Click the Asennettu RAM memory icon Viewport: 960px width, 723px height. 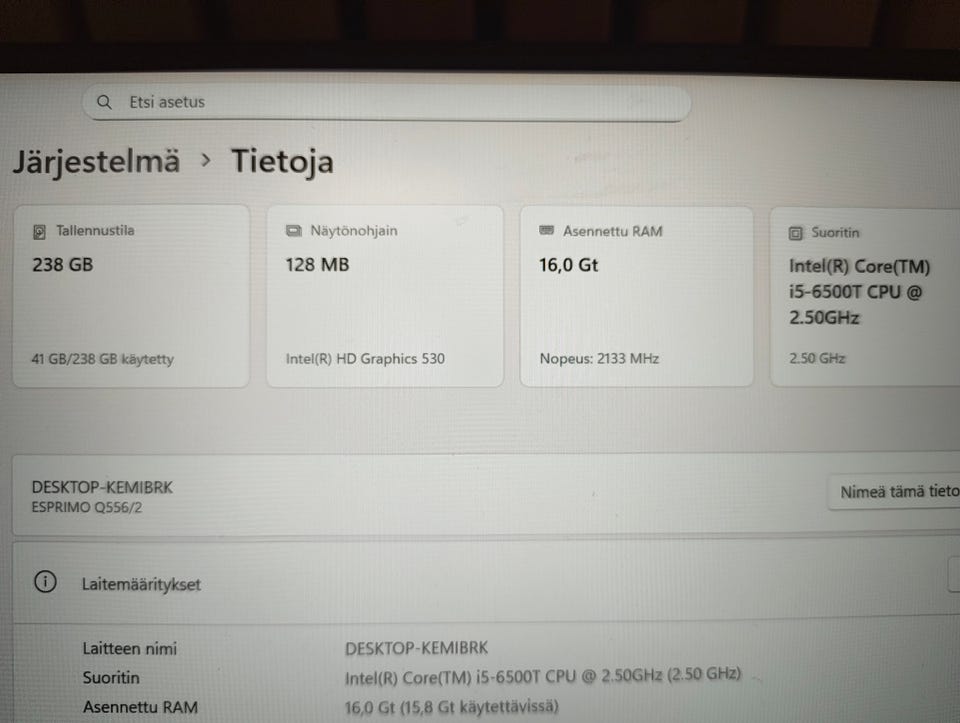point(547,230)
